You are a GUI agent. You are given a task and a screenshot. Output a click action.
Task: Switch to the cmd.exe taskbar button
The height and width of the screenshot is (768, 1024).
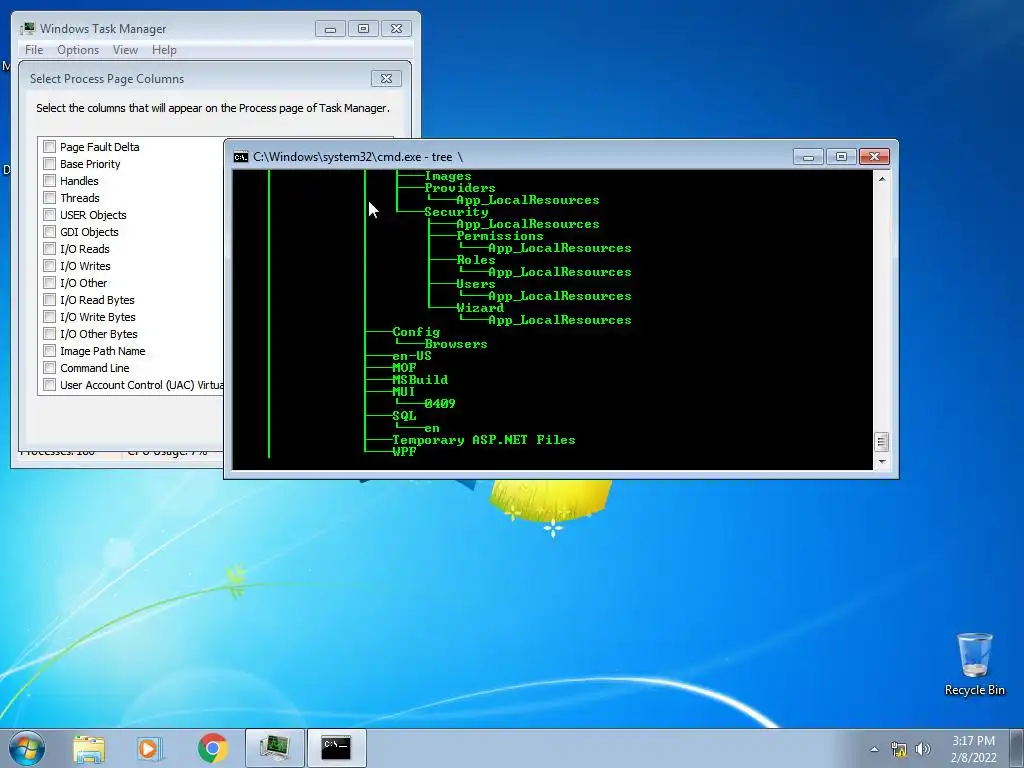point(336,748)
